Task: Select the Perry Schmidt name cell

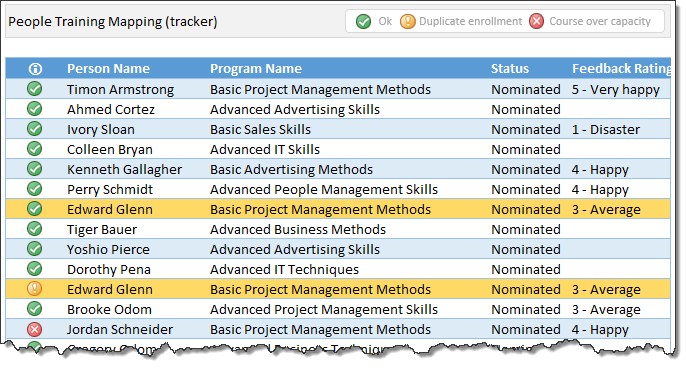Action: click(x=110, y=190)
